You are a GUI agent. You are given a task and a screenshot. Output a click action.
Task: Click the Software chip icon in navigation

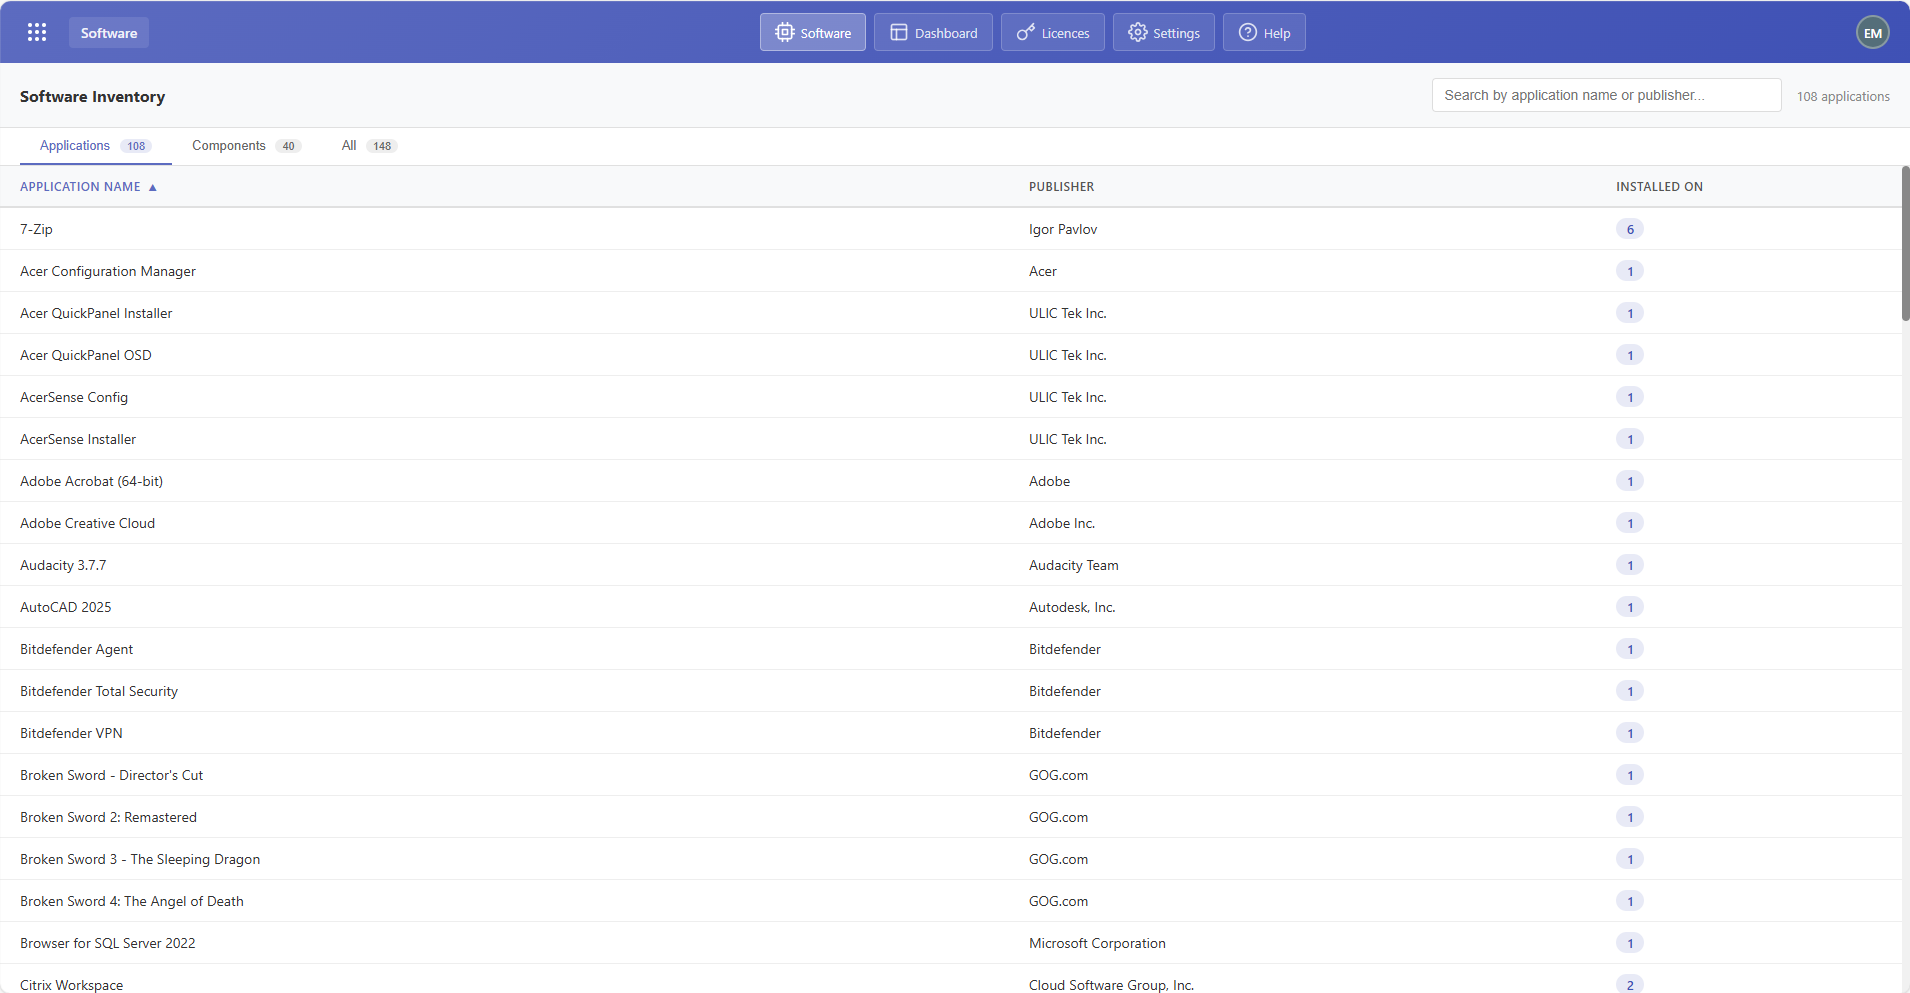(785, 32)
